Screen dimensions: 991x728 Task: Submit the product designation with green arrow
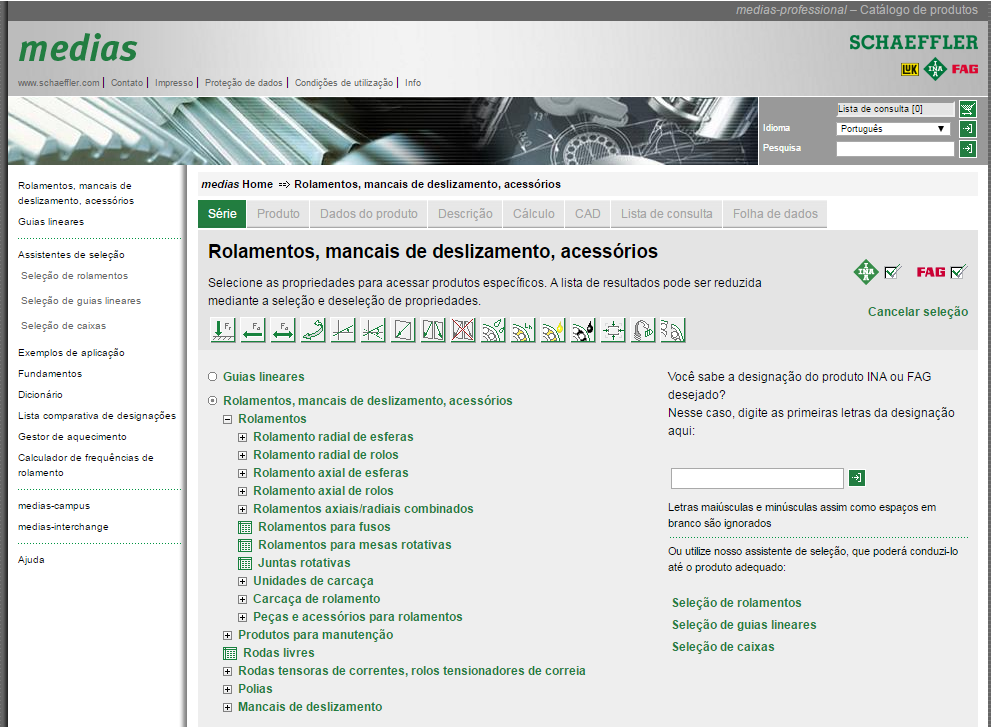pyautogui.click(x=856, y=478)
